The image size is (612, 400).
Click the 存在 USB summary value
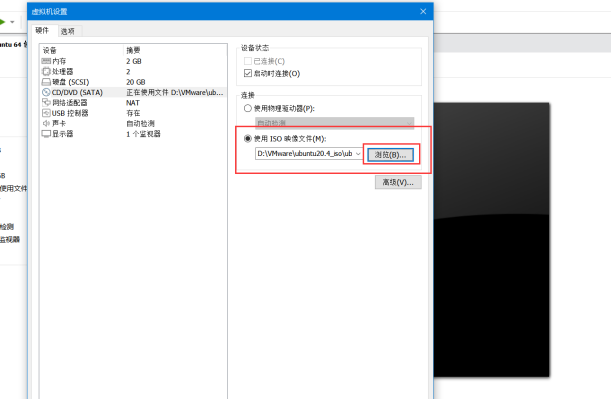tap(133, 113)
